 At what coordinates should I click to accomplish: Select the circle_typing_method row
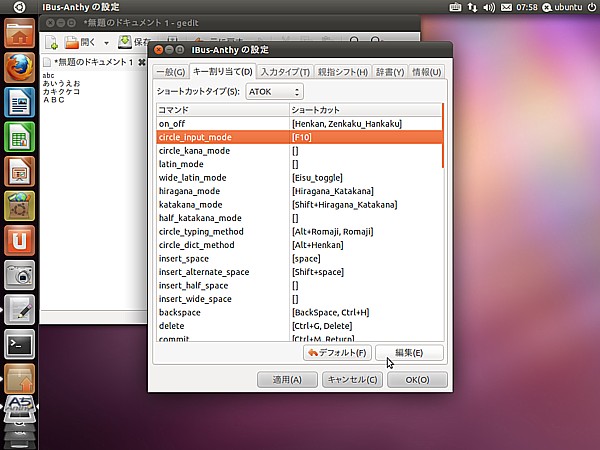(x=299, y=232)
